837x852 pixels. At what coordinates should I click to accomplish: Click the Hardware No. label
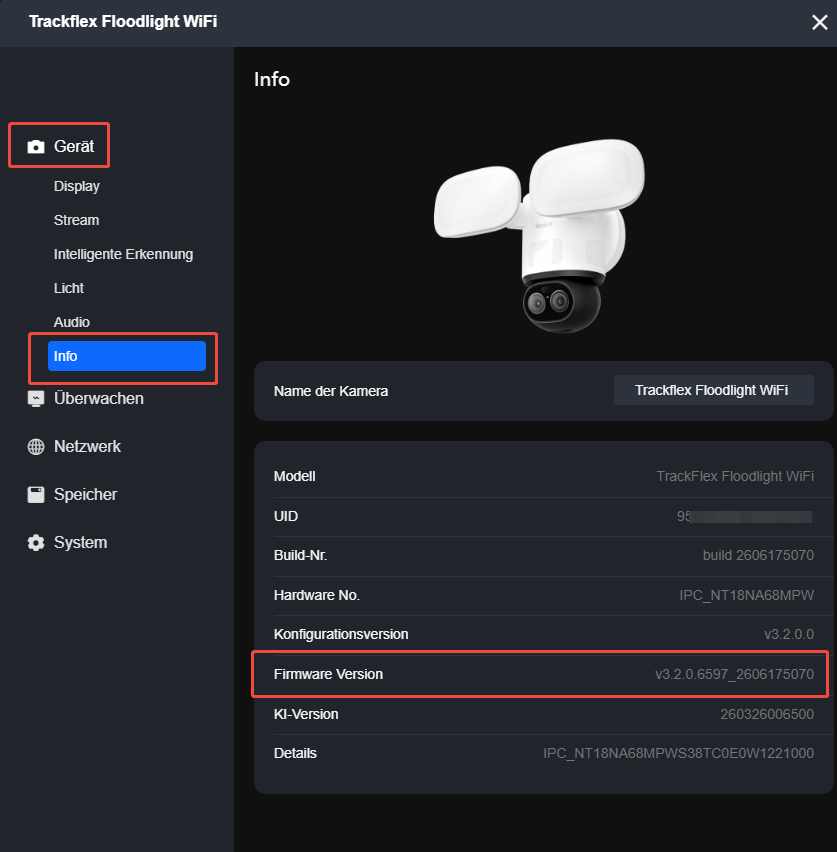click(x=317, y=596)
